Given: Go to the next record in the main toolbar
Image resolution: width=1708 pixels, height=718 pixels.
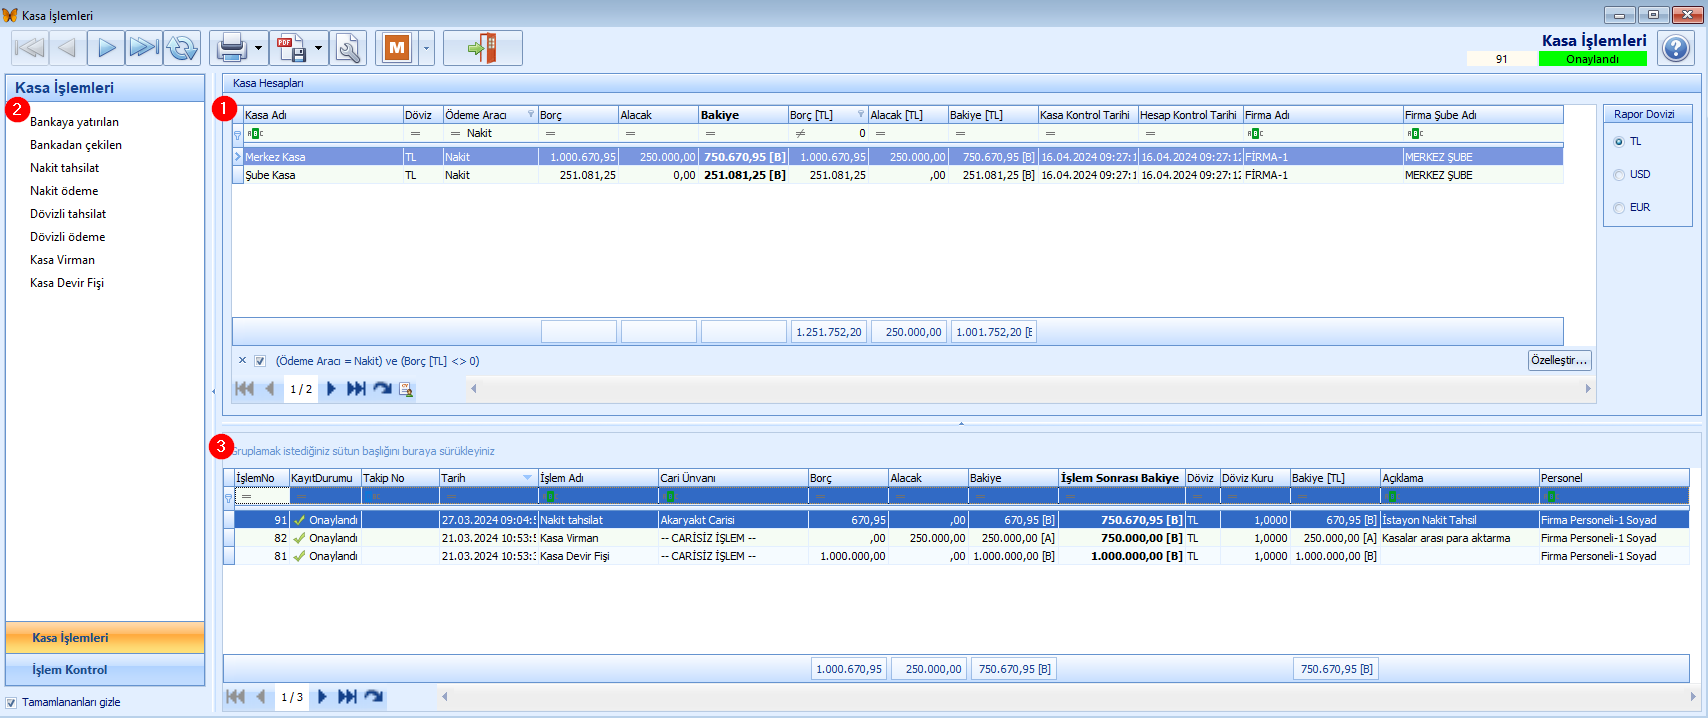Looking at the screenshot, I should pos(106,47).
